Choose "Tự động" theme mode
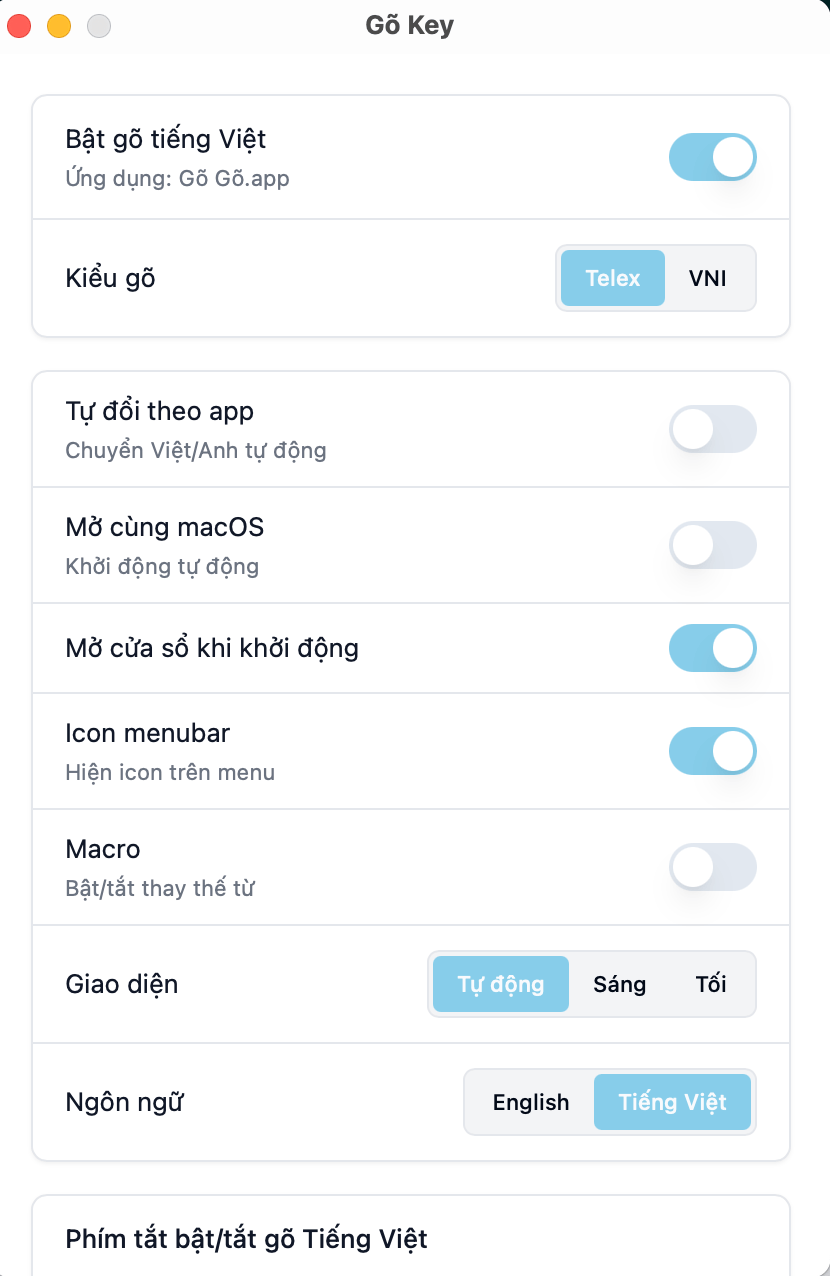Image resolution: width=830 pixels, height=1276 pixels. click(500, 984)
